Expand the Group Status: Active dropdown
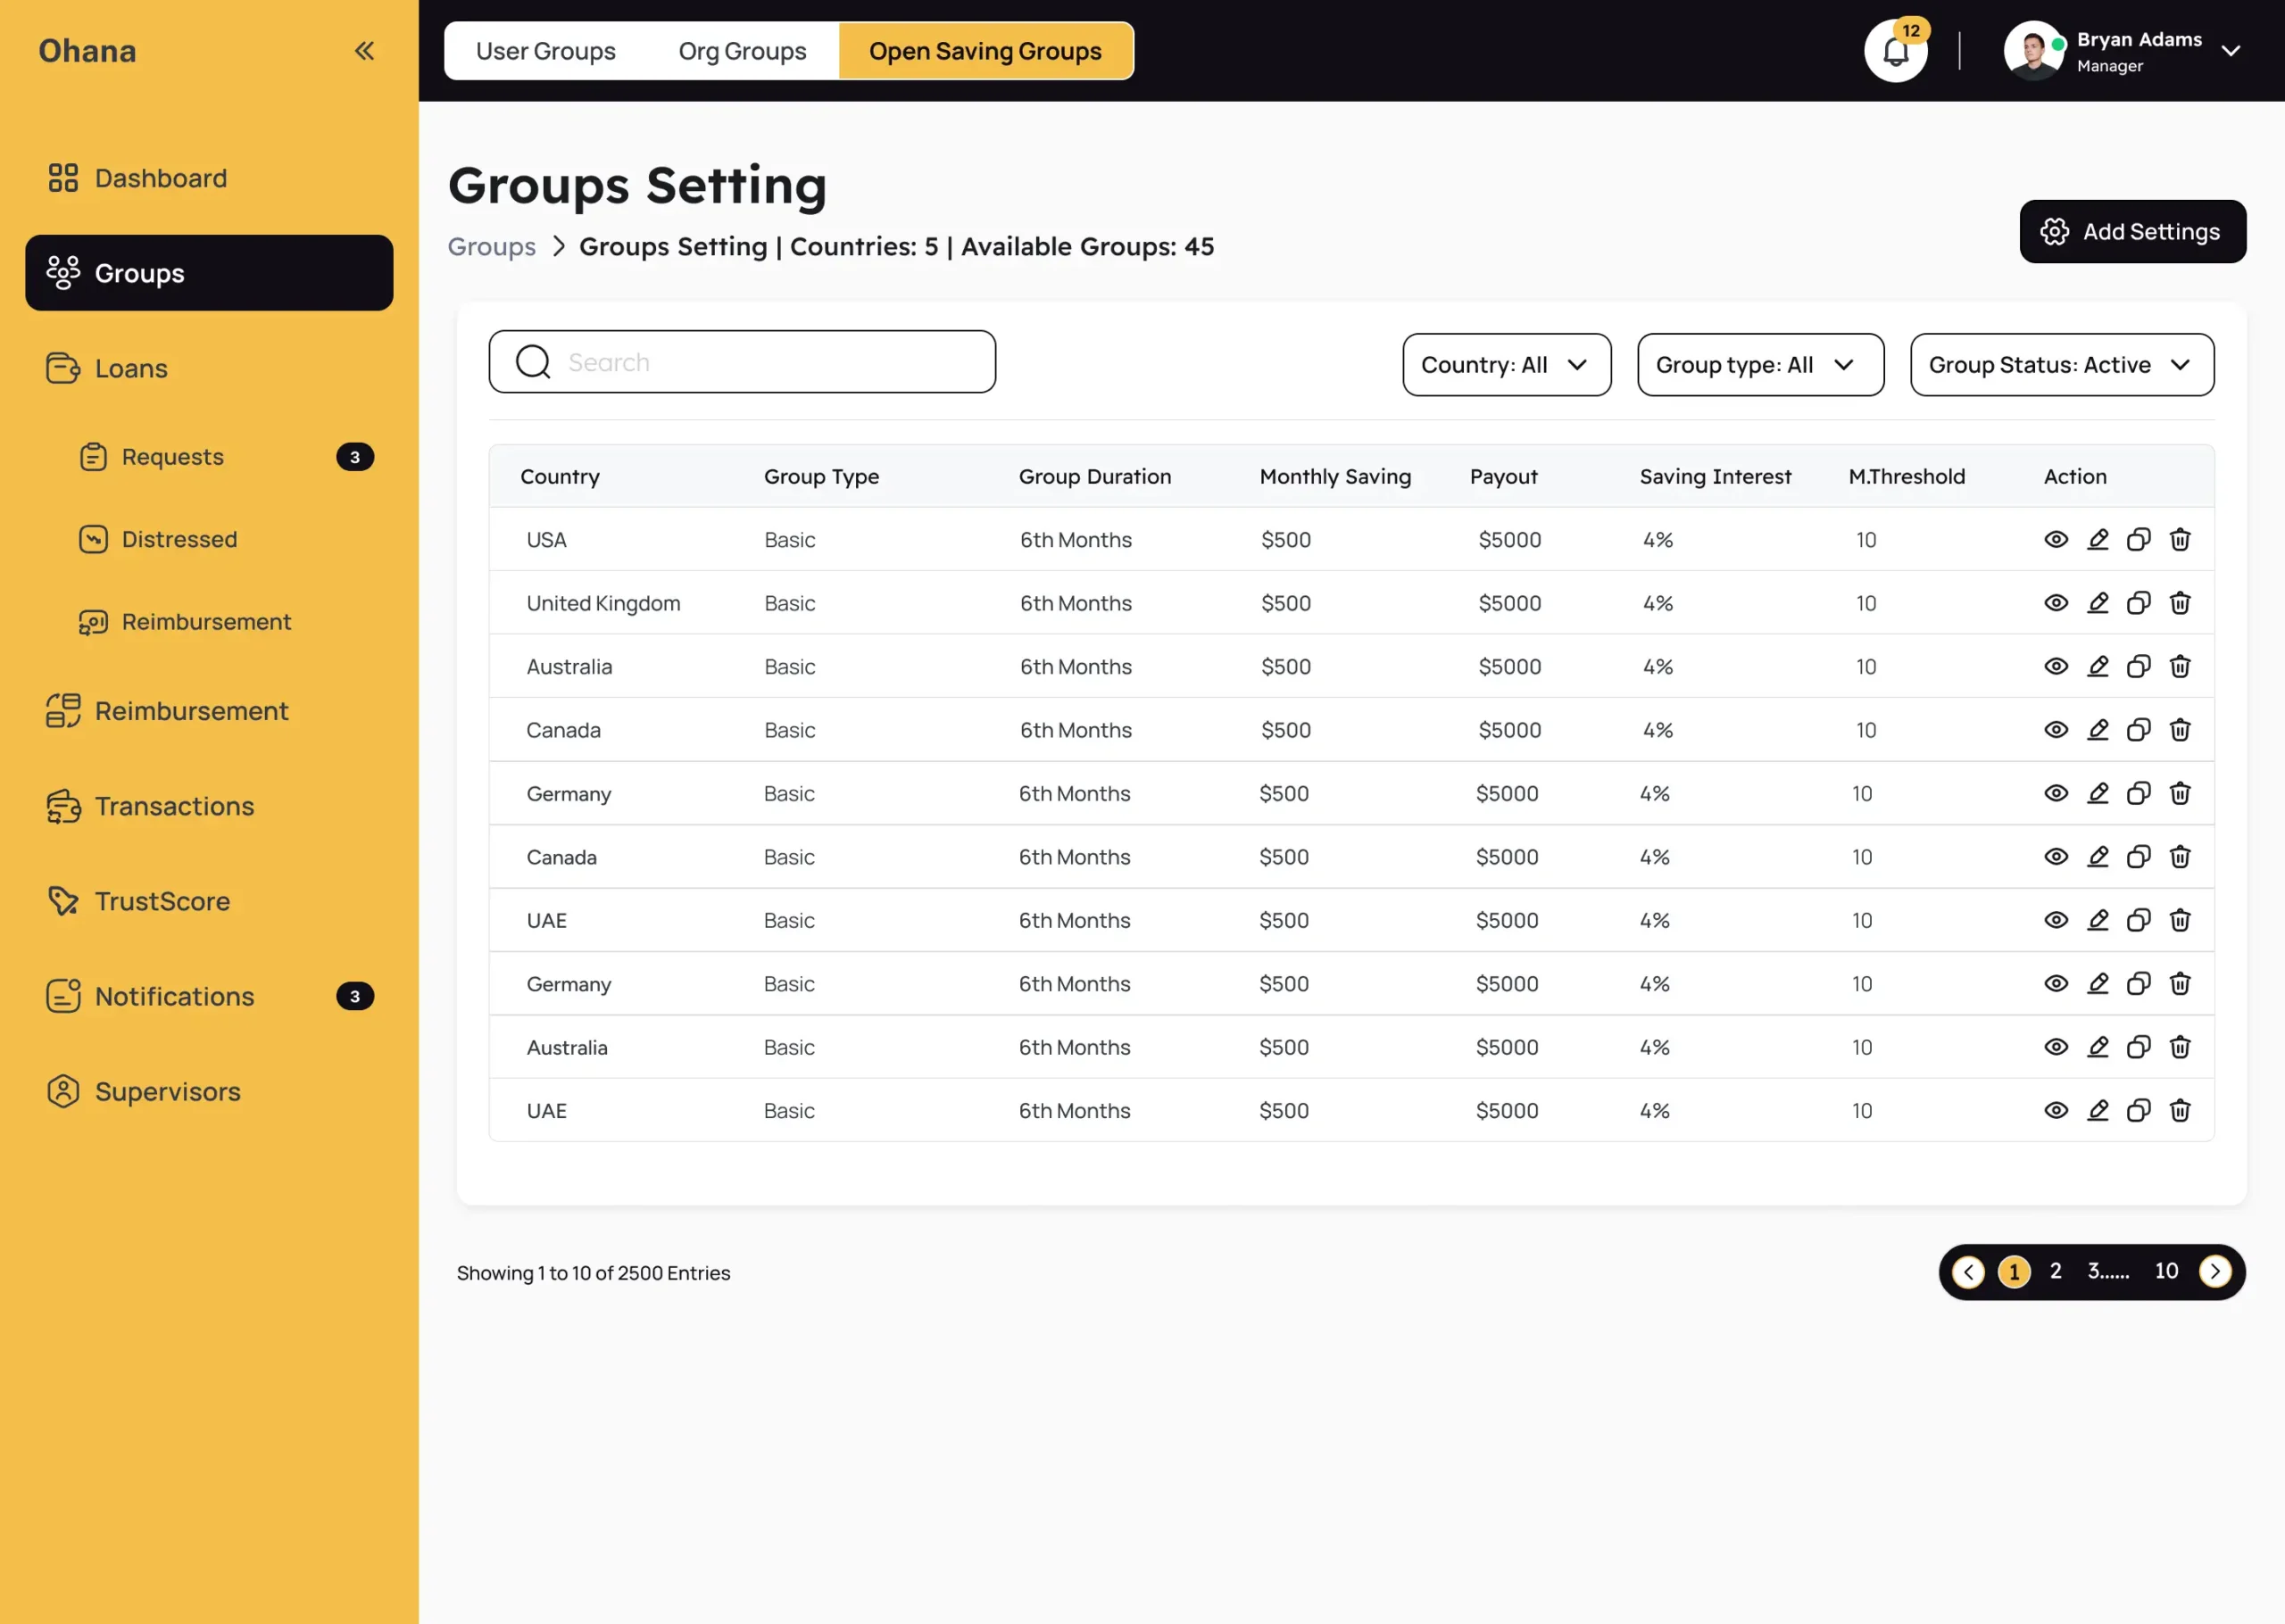 (2061, 365)
